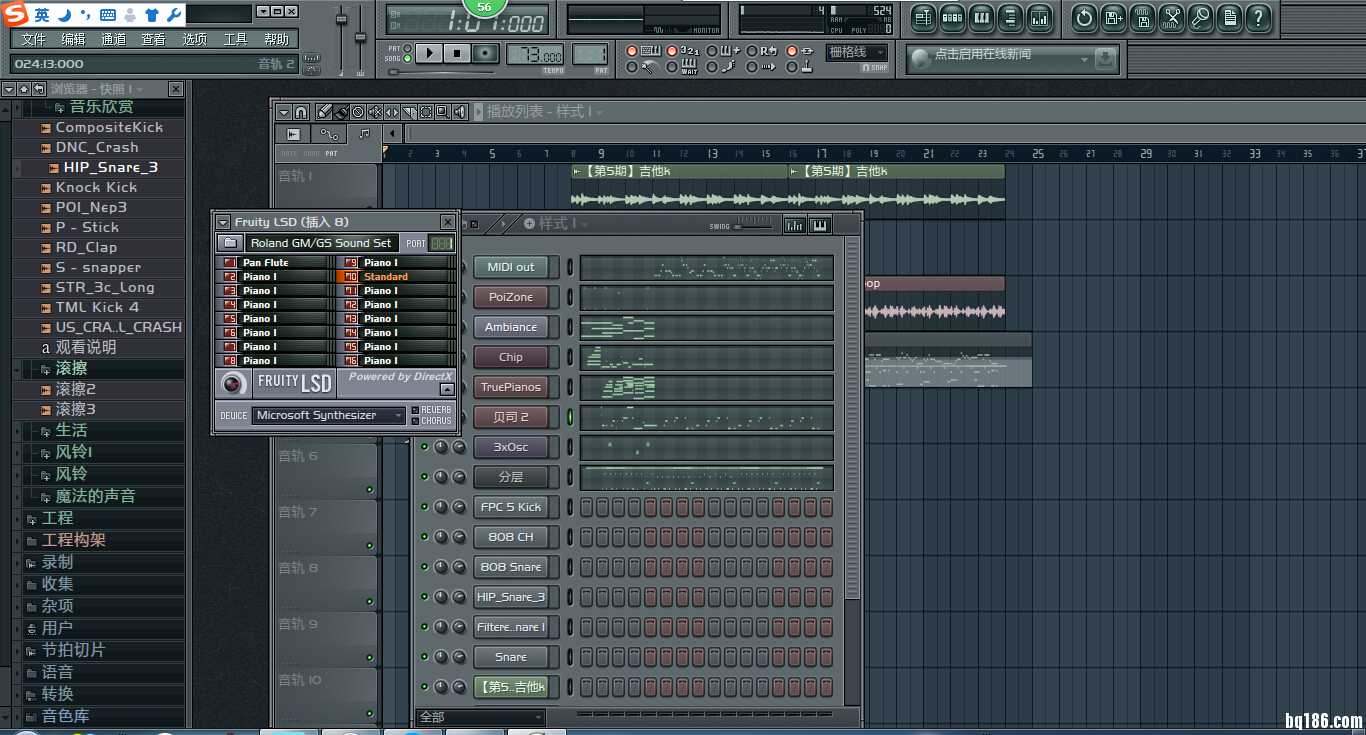Click the save new version icon

[1113, 17]
